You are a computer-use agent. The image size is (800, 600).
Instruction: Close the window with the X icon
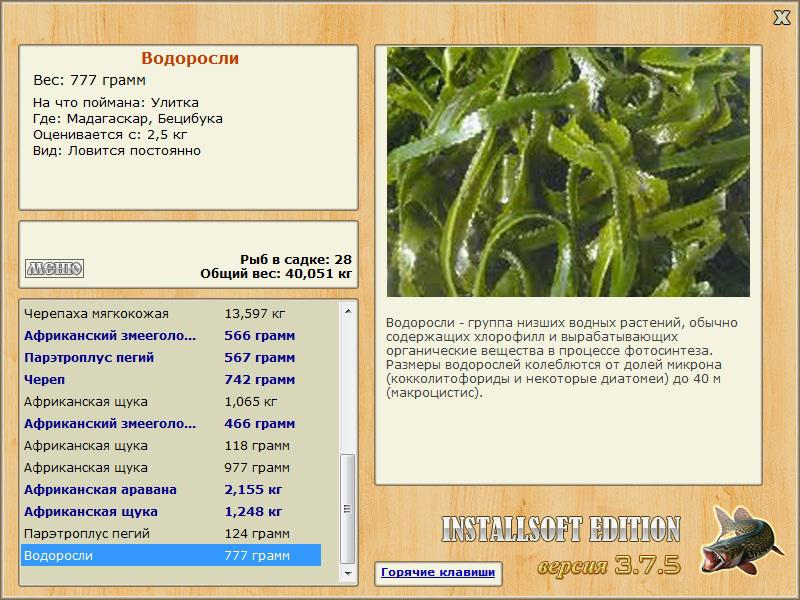pyautogui.click(x=781, y=18)
